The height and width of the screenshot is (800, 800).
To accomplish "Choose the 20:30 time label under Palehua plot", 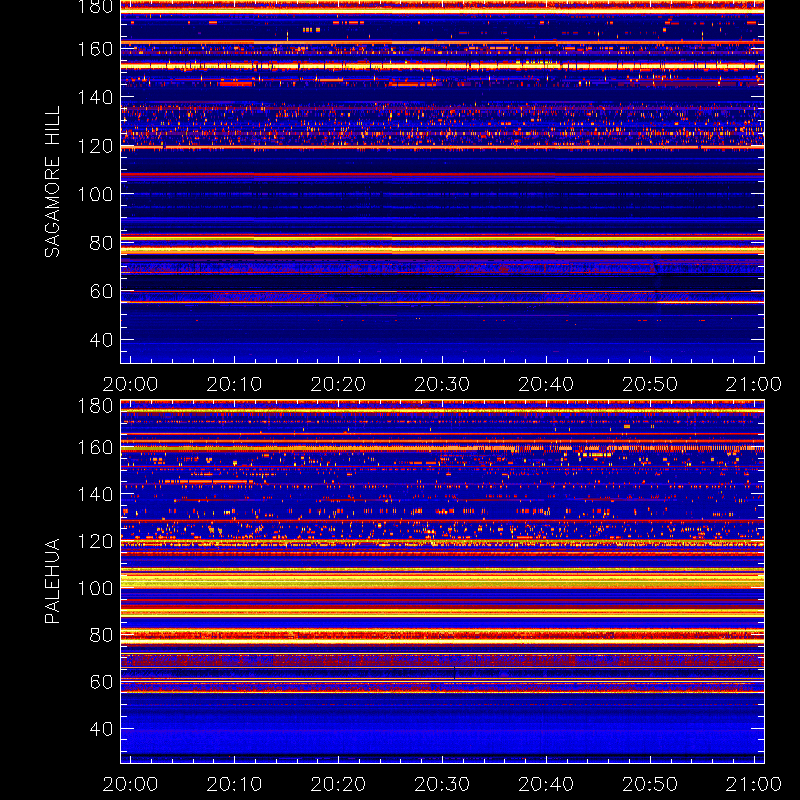I will pos(442,784).
